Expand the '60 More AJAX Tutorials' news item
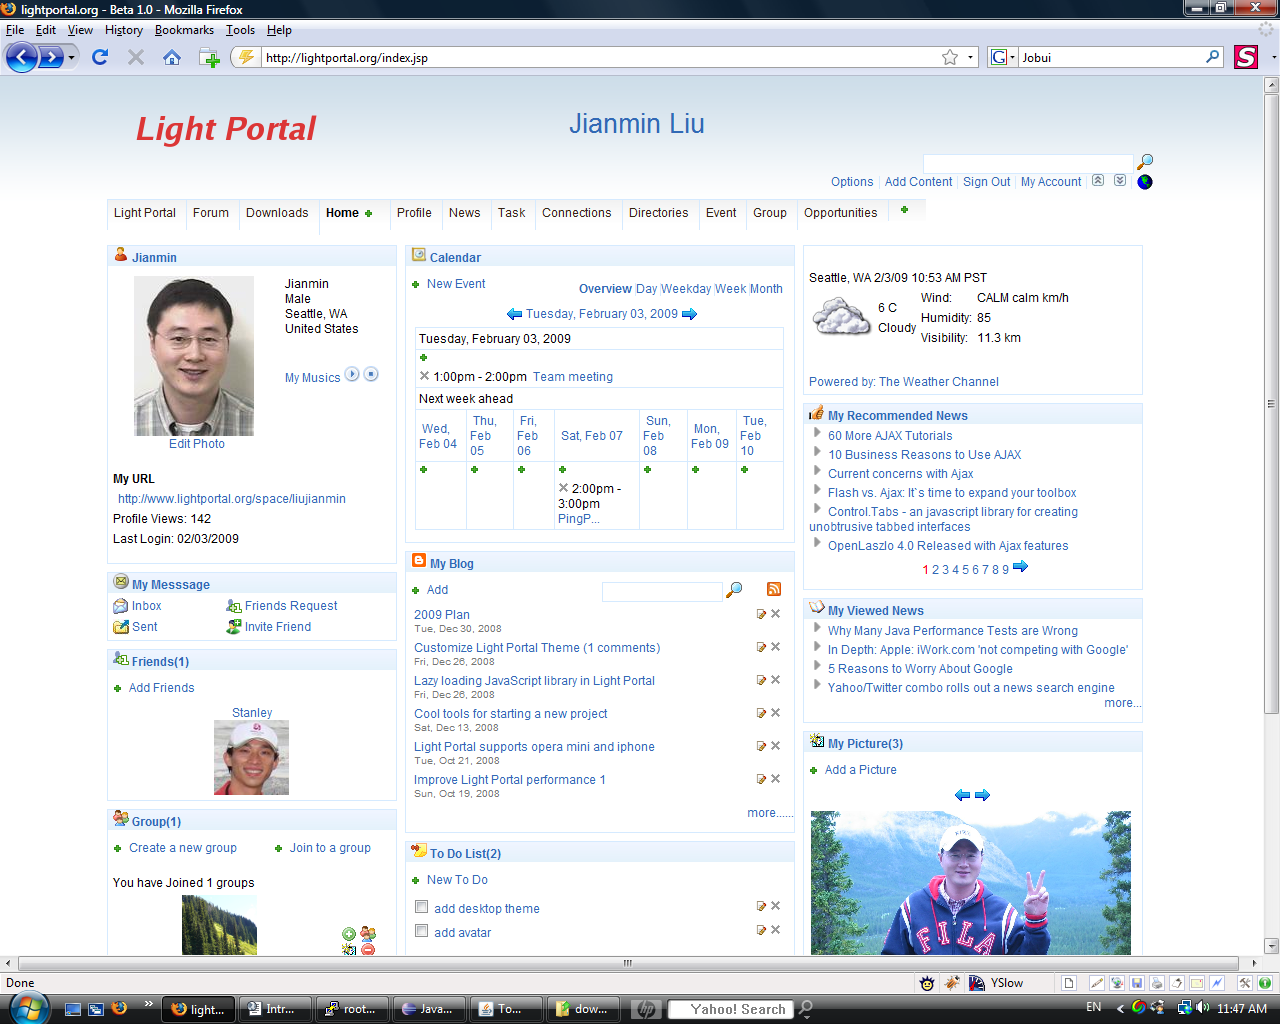This screenshot has width=1280, height=1024. 817,435
